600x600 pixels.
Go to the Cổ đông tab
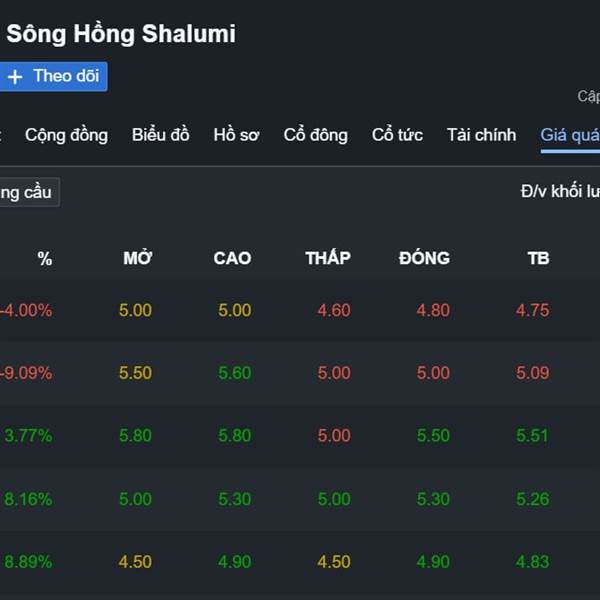[x=315, y=135]
